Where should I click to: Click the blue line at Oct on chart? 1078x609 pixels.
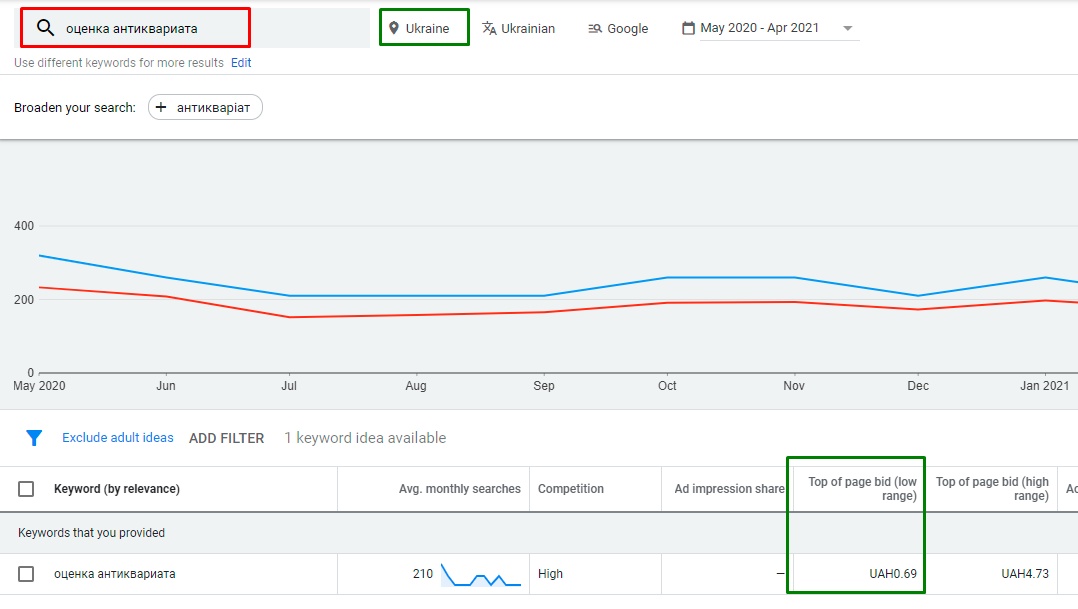click(667, 277)
